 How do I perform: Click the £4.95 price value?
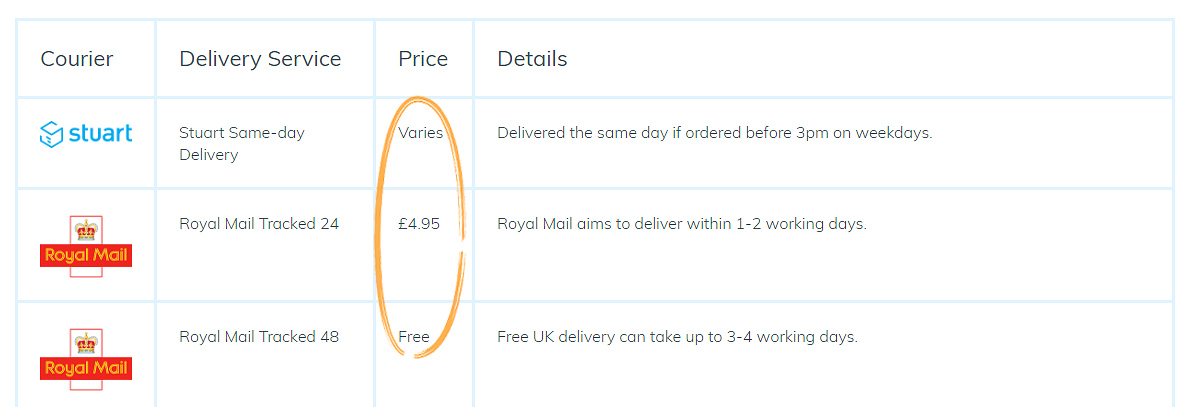tap(419, 224)
